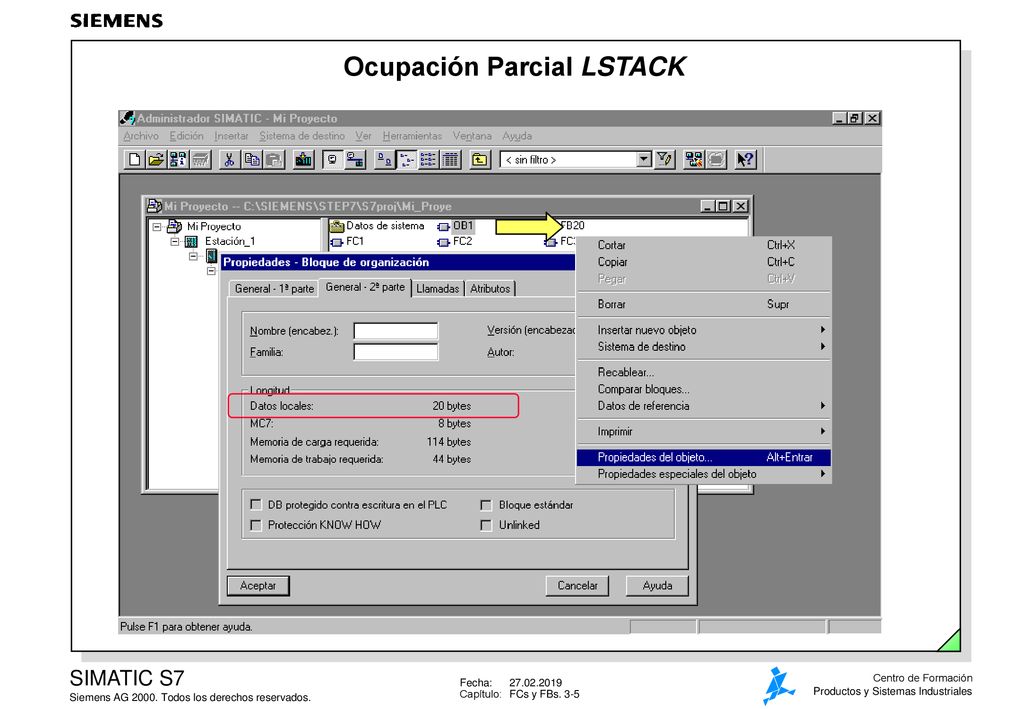Click the 114 bytes load memory value

click(x=449, y=442)
